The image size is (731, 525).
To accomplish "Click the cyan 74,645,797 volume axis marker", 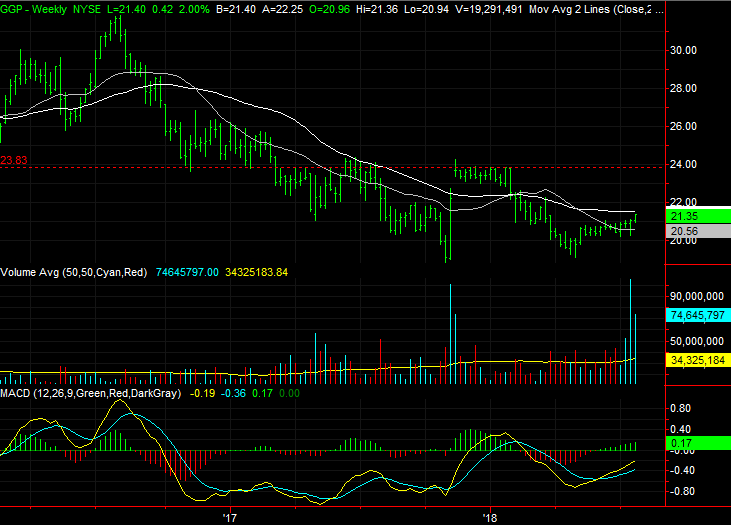I will pos(698,315).
